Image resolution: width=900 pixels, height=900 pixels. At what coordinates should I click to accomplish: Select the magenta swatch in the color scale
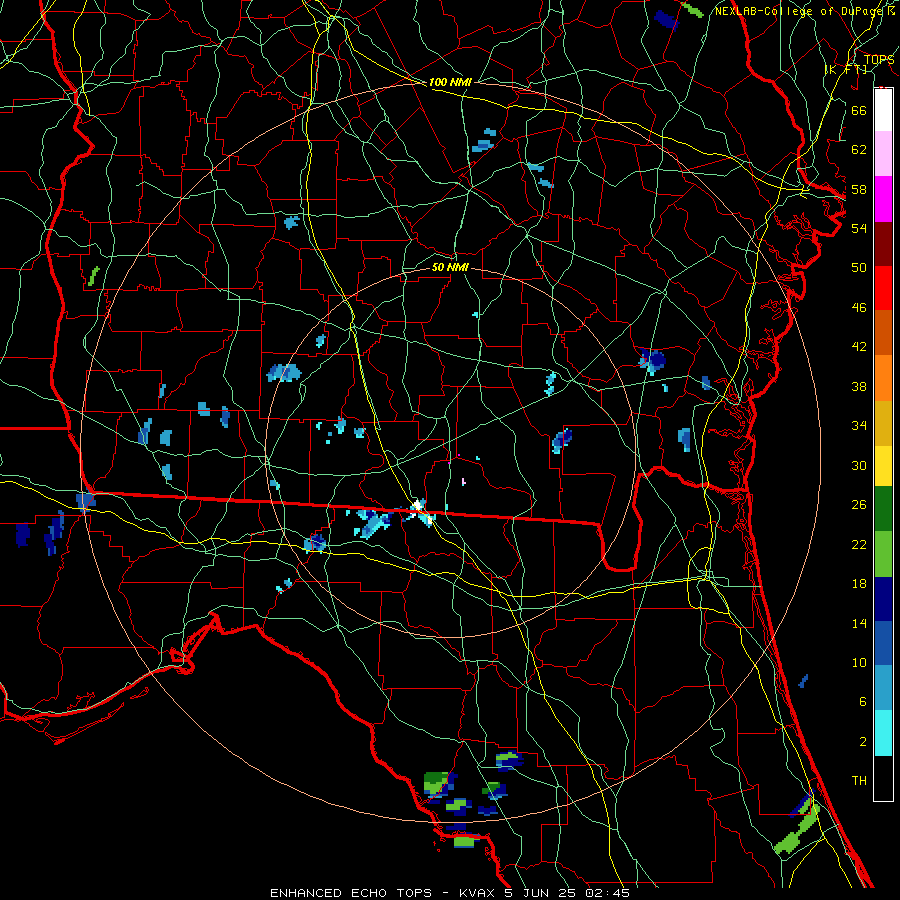click(x=883, y=199)
